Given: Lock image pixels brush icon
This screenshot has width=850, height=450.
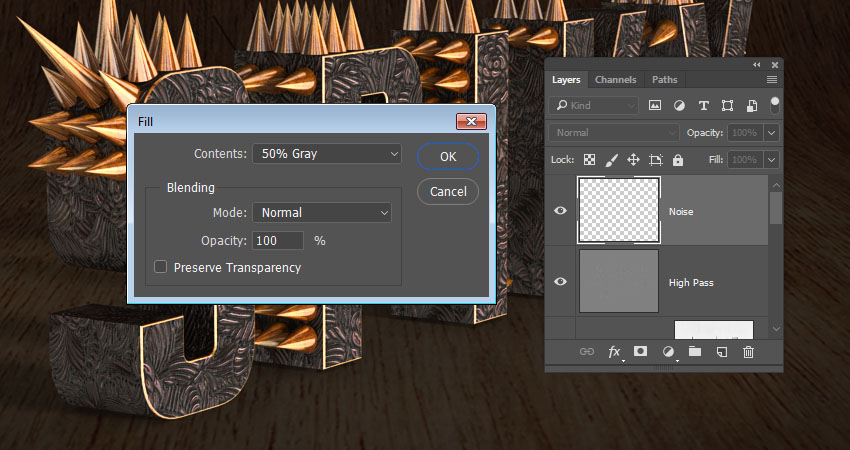Looking at the screenshot, I should pyautogui.click(x=611, y=159).
